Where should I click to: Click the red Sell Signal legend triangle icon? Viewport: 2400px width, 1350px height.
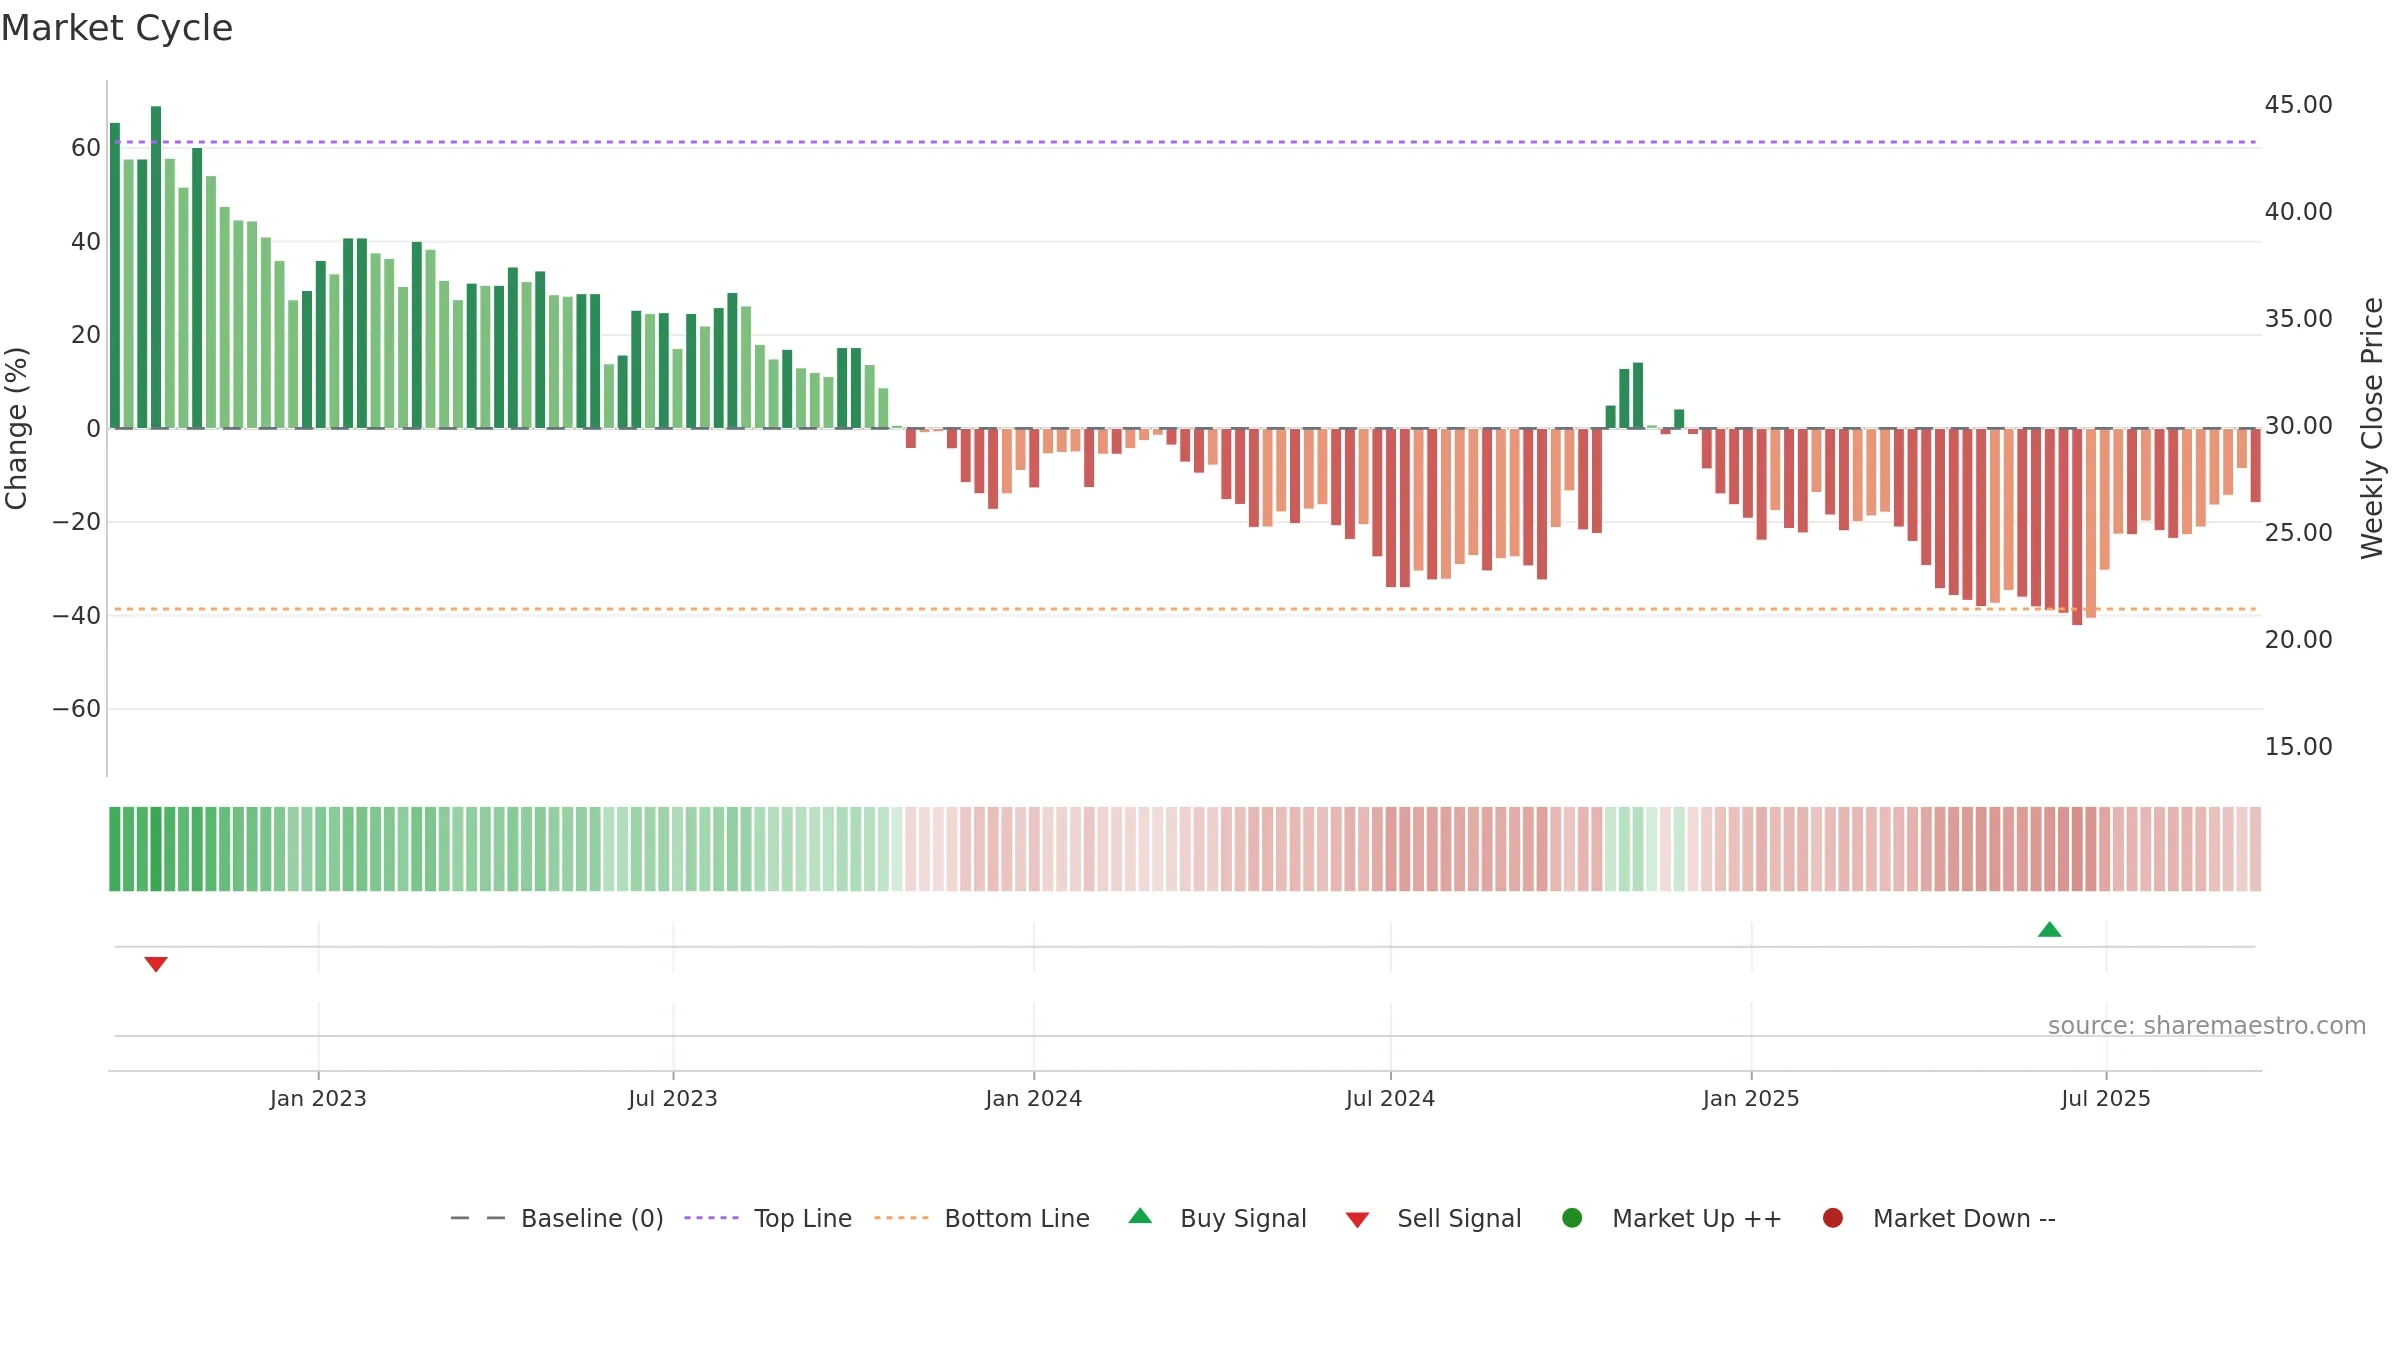tap(1357, 1220)
